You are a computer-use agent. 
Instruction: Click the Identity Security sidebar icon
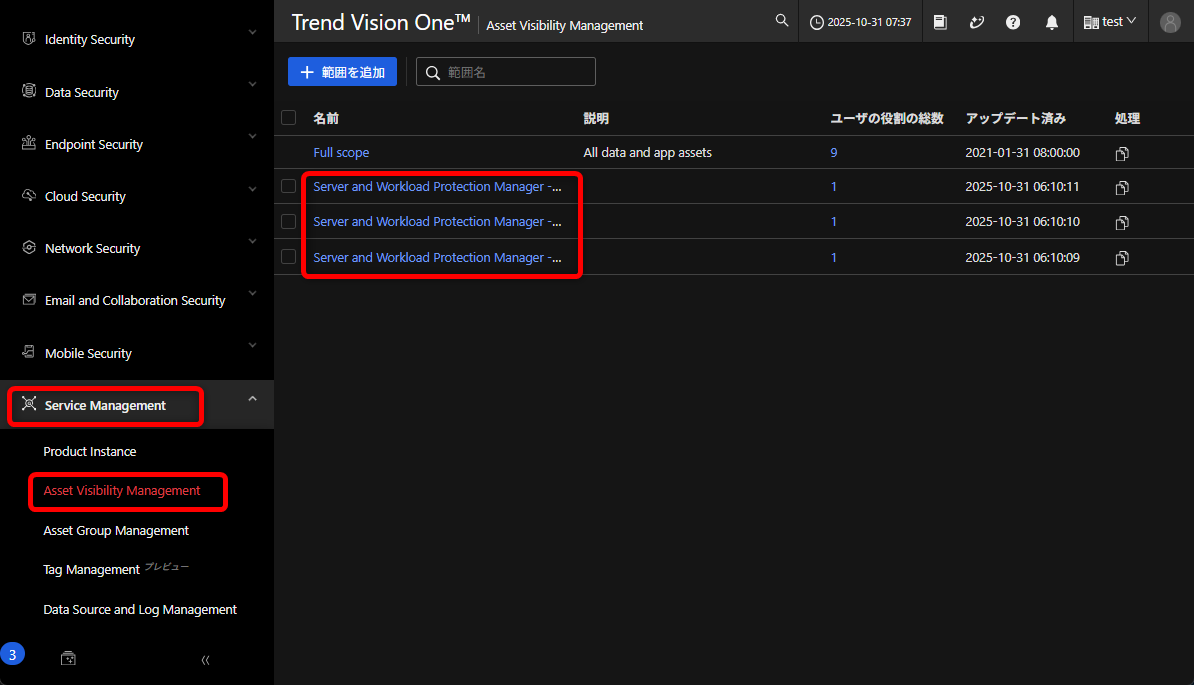pos(29,38)
